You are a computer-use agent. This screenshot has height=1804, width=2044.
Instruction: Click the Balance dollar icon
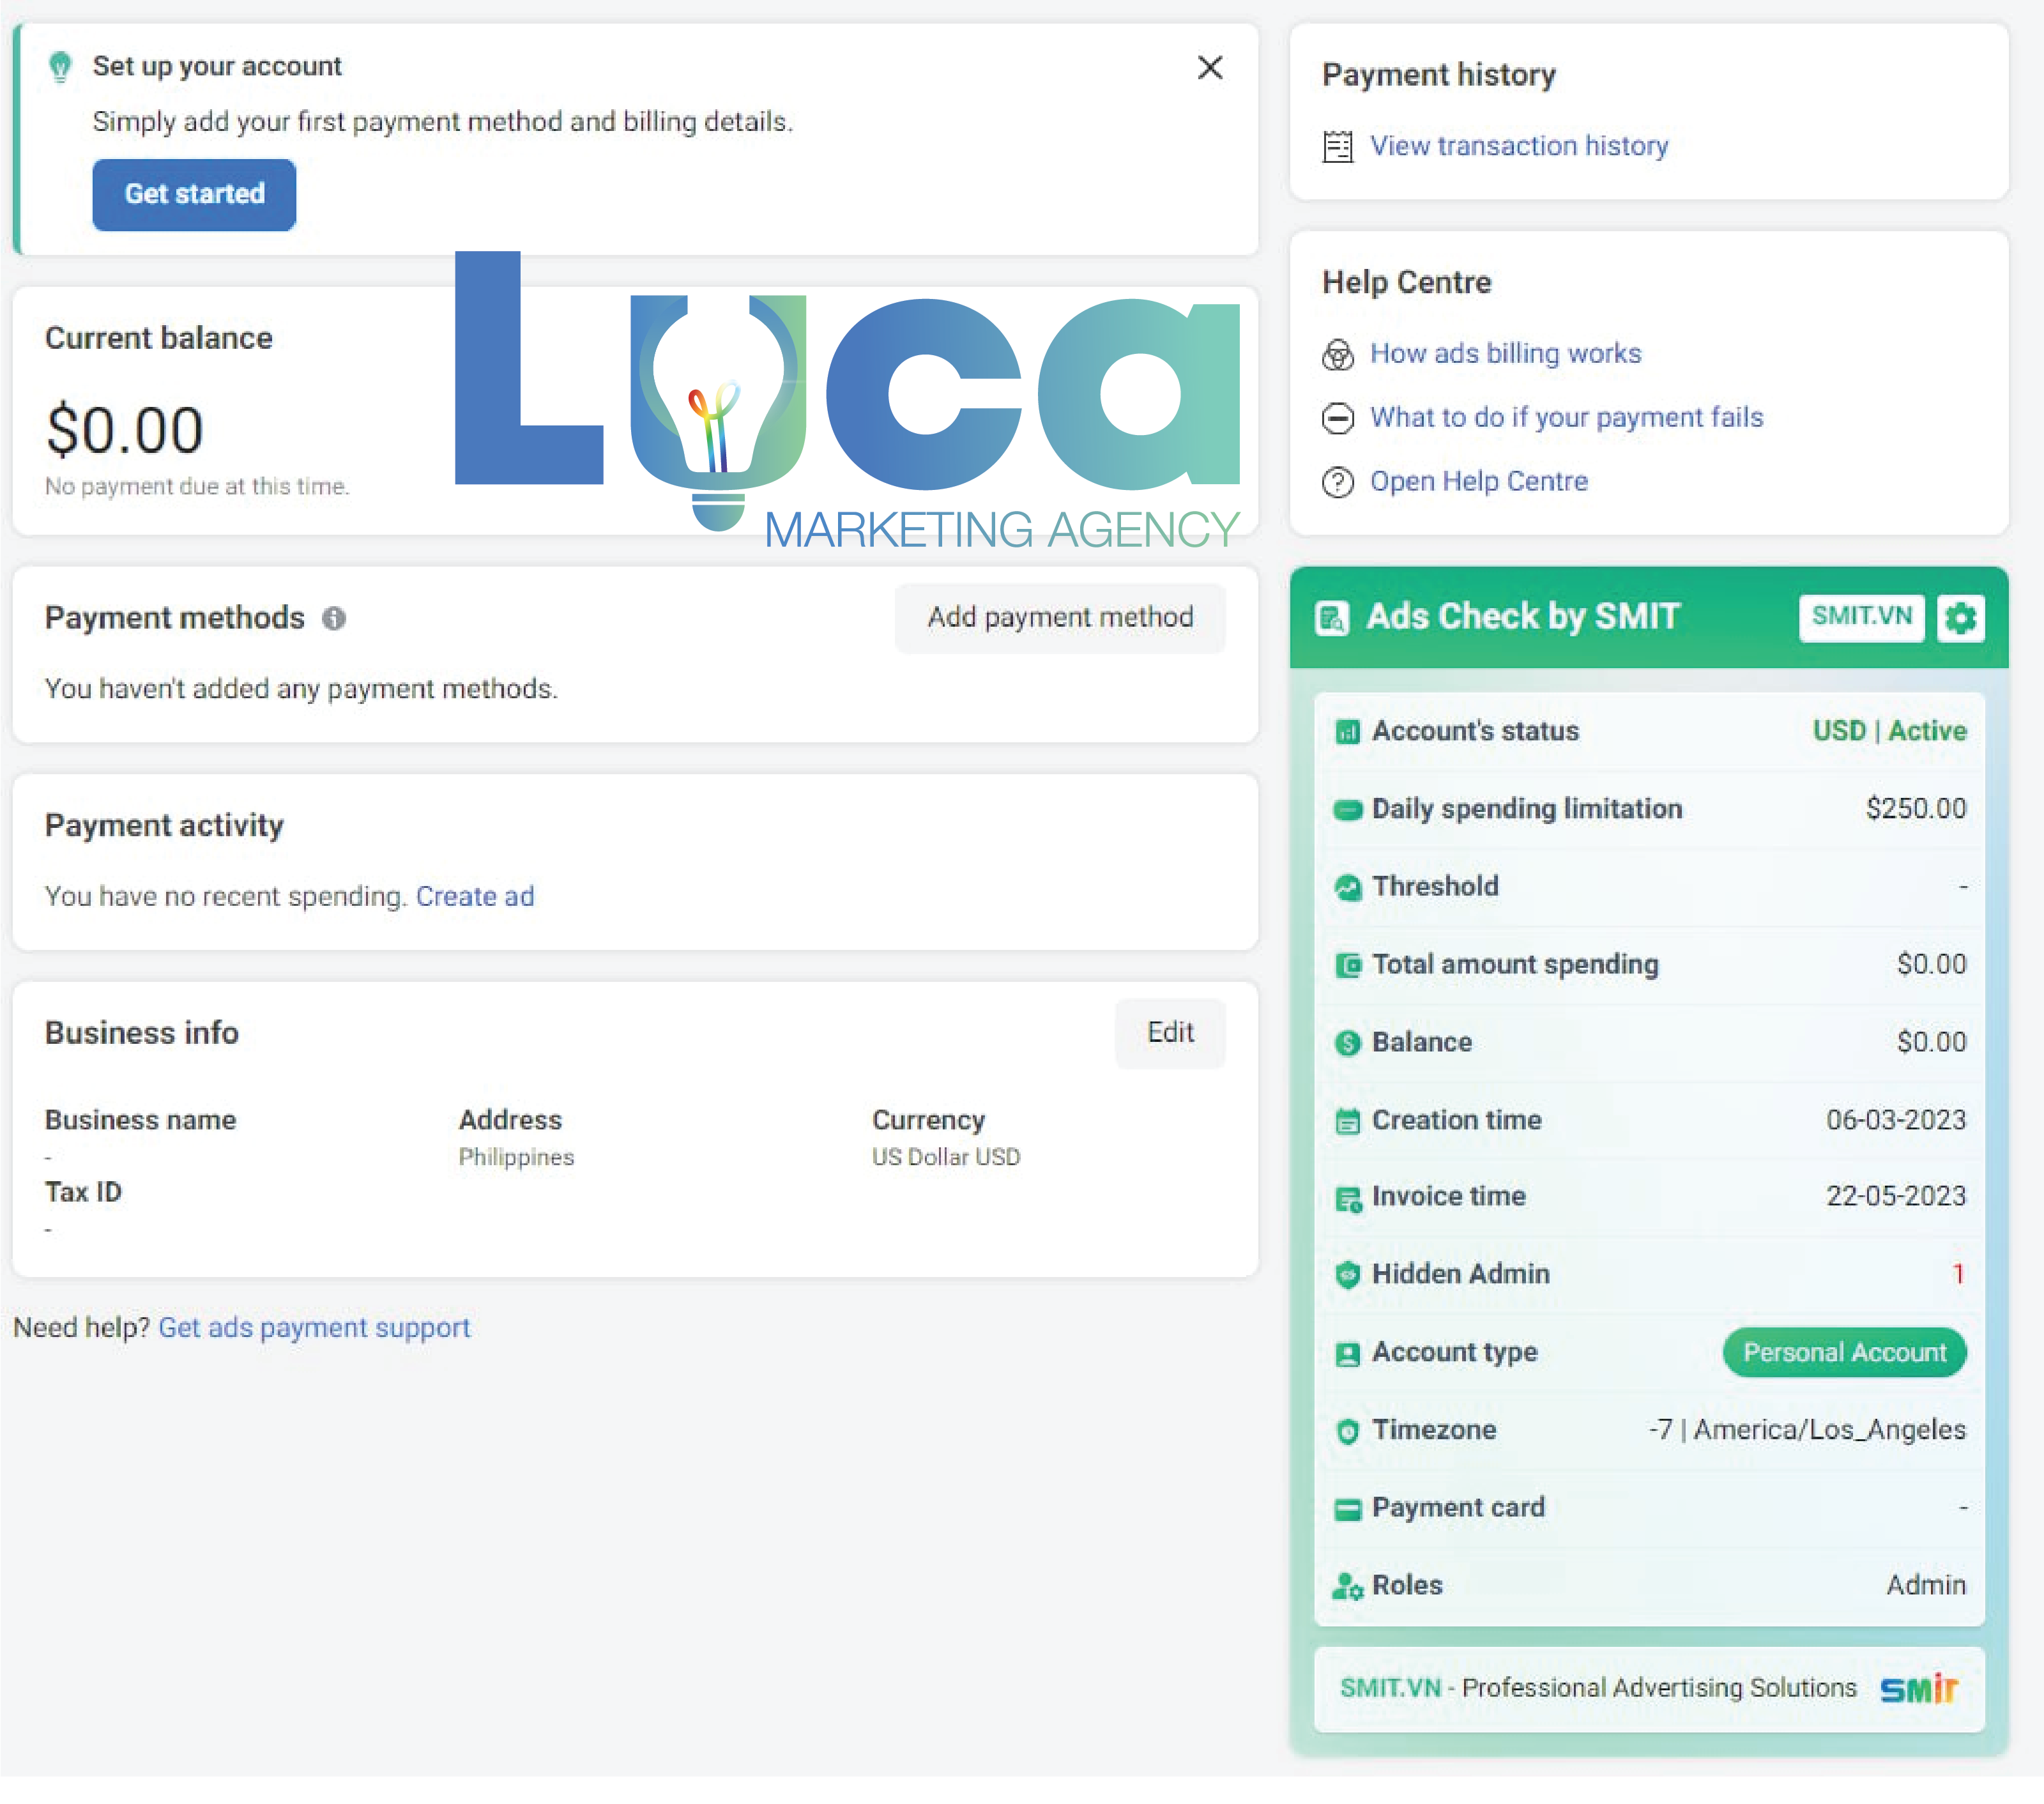point(1347,1043)
